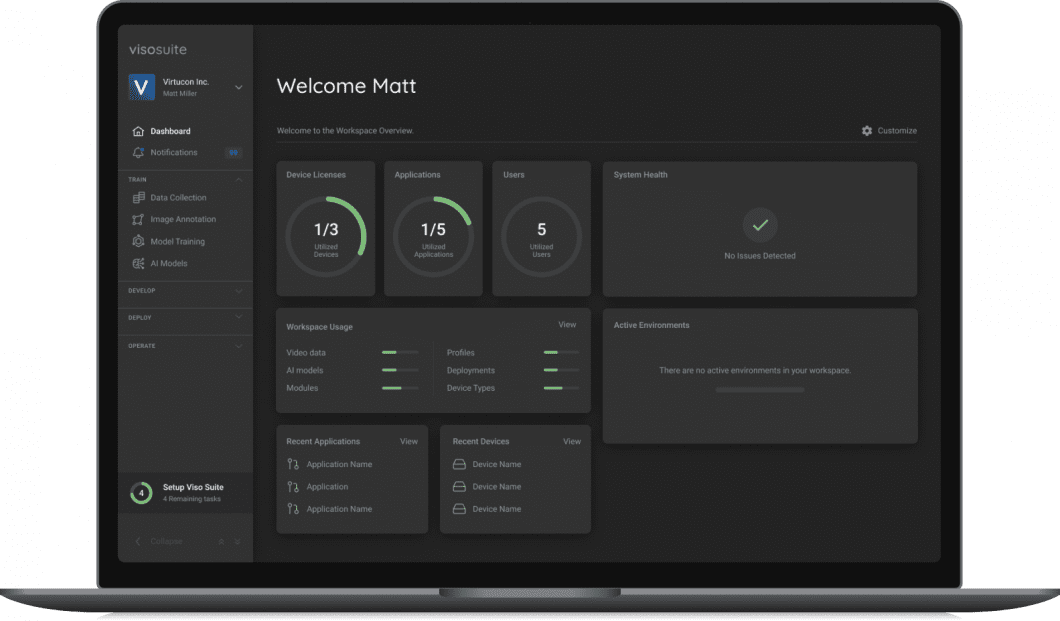This screenshot has width=1060, height=621.
Task: Open the Virtucon Inc. workspace dropdown
Action: click(x=239, y=87)
